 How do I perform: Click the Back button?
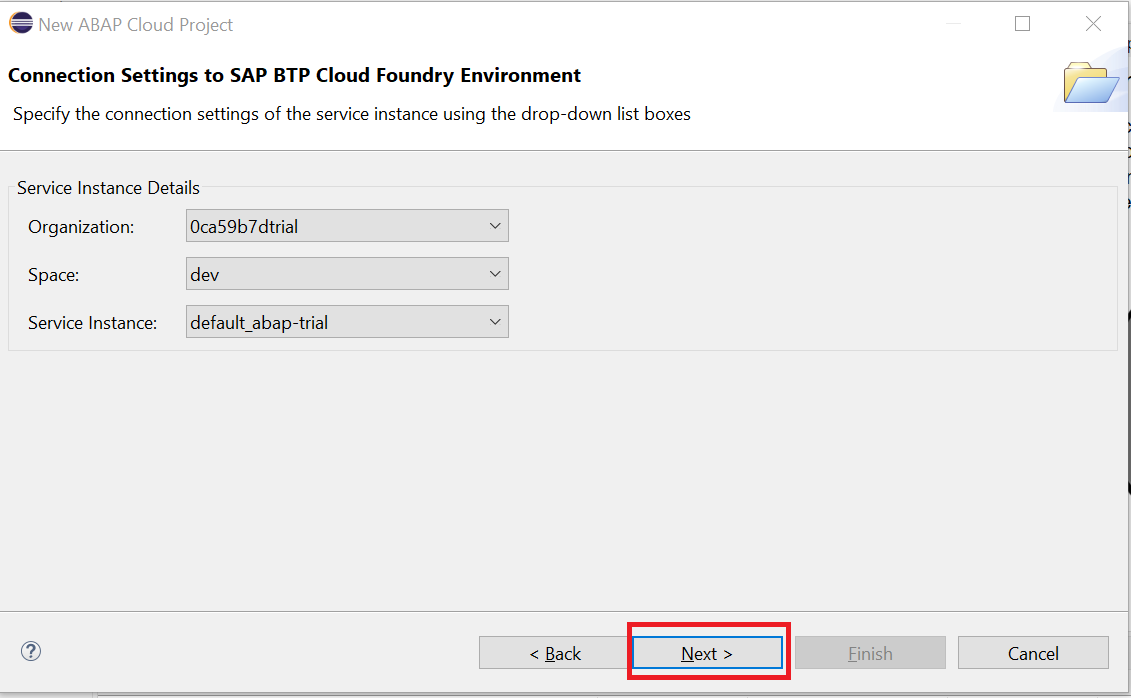tap(554, 652)
